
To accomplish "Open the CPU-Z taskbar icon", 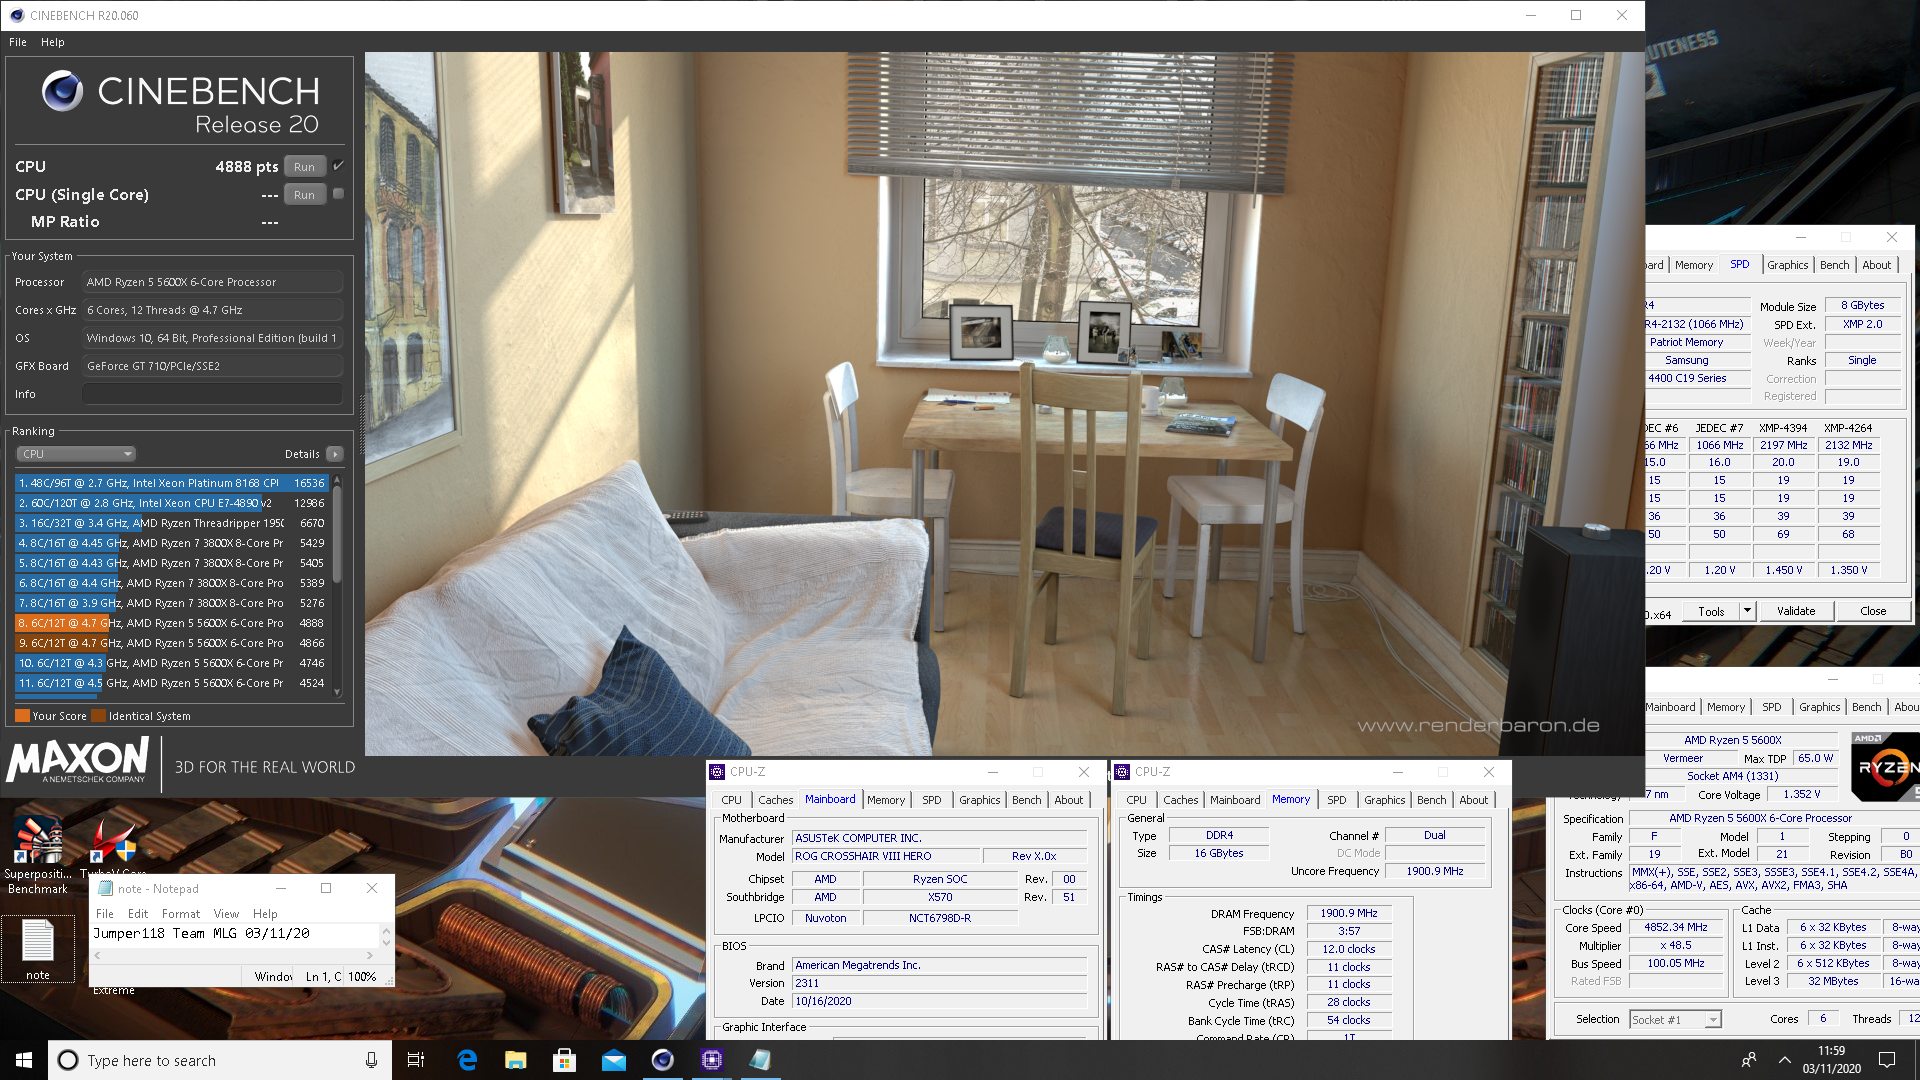I will (711, 1060).
